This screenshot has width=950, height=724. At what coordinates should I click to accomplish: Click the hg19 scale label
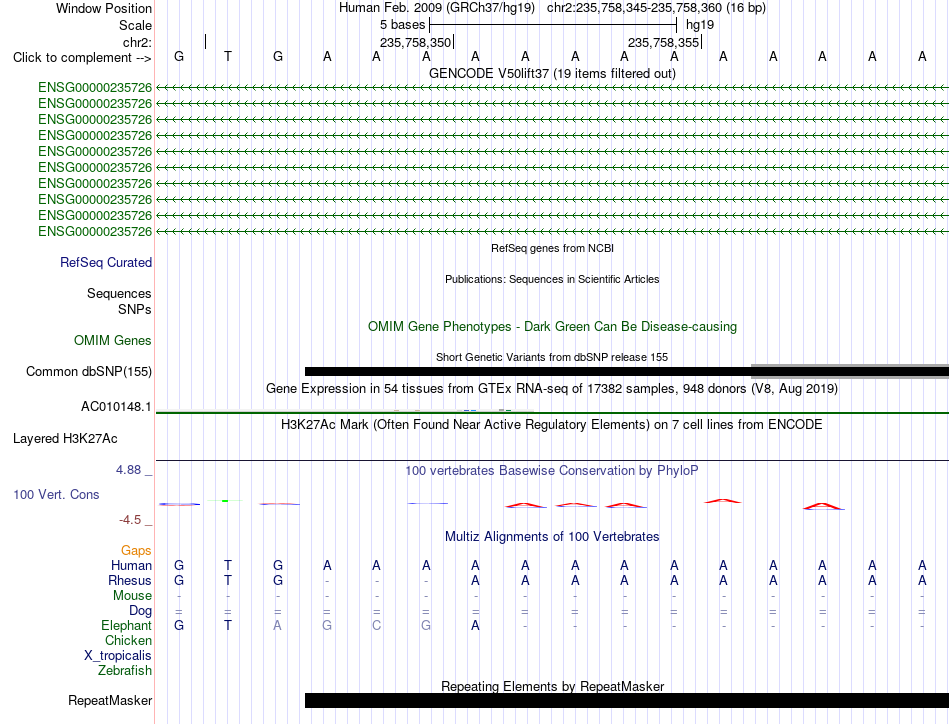(x=700, y=25)
